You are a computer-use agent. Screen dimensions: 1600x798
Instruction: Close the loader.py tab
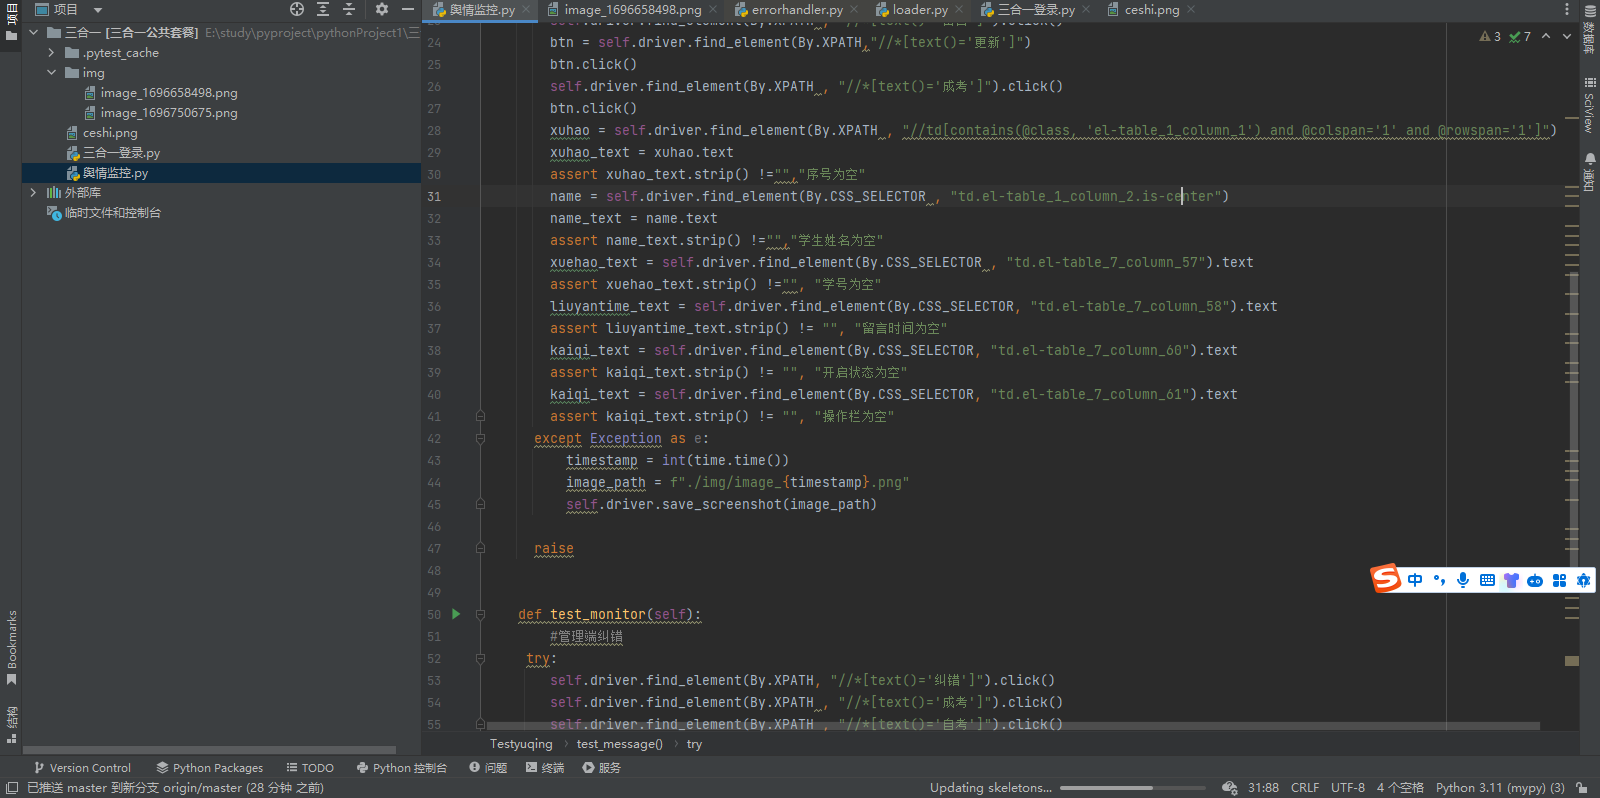click(959, 10)
